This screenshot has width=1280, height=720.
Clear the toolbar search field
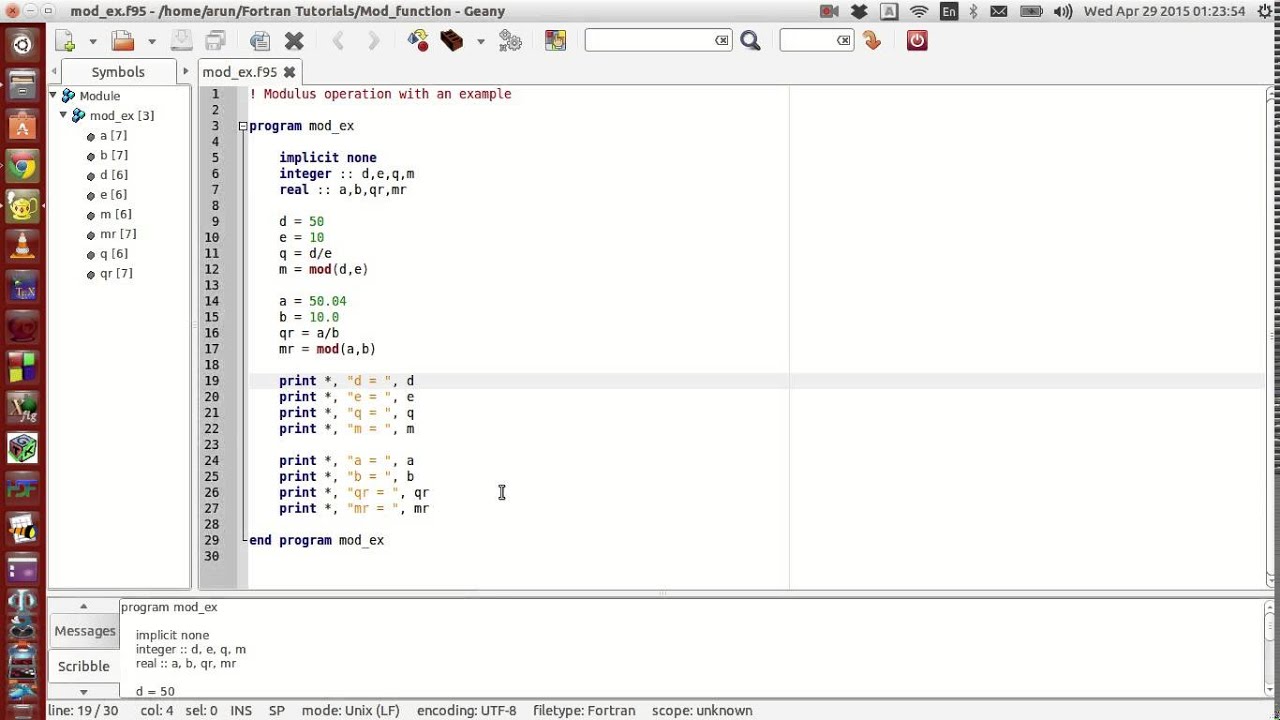[x=722, y=40]
